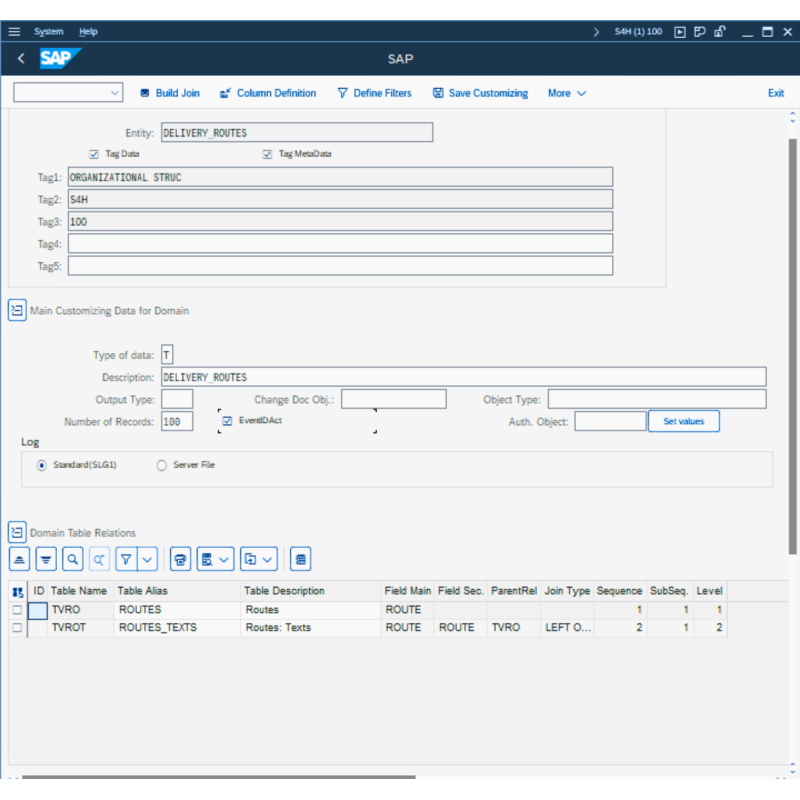
Task: Click the Set values button
Action: [683, 422]
